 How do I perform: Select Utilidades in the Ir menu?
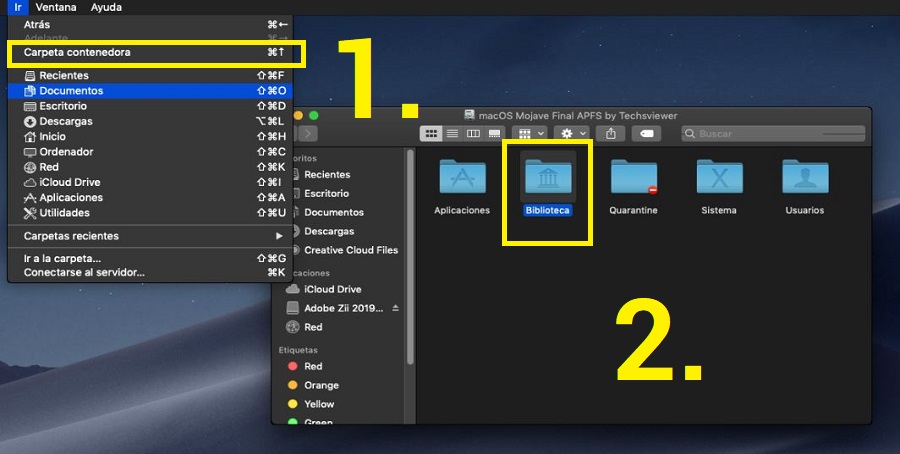(150, 212)
